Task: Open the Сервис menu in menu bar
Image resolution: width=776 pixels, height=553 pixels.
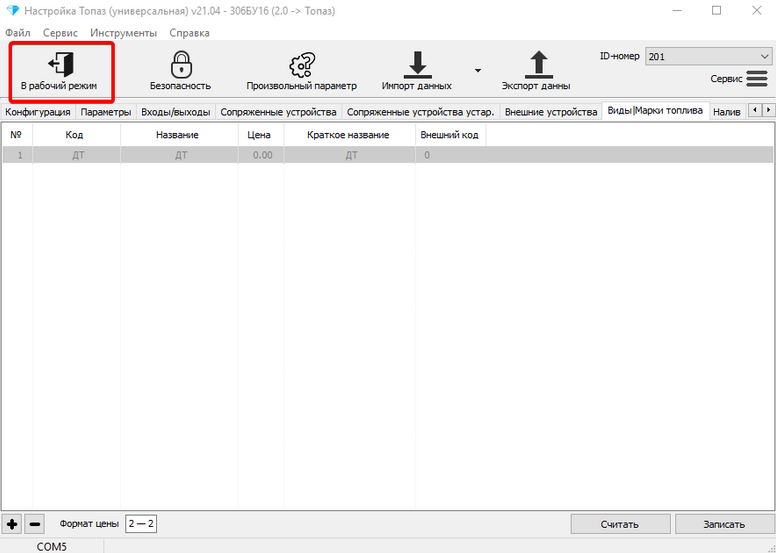Action: click(60, 33)
